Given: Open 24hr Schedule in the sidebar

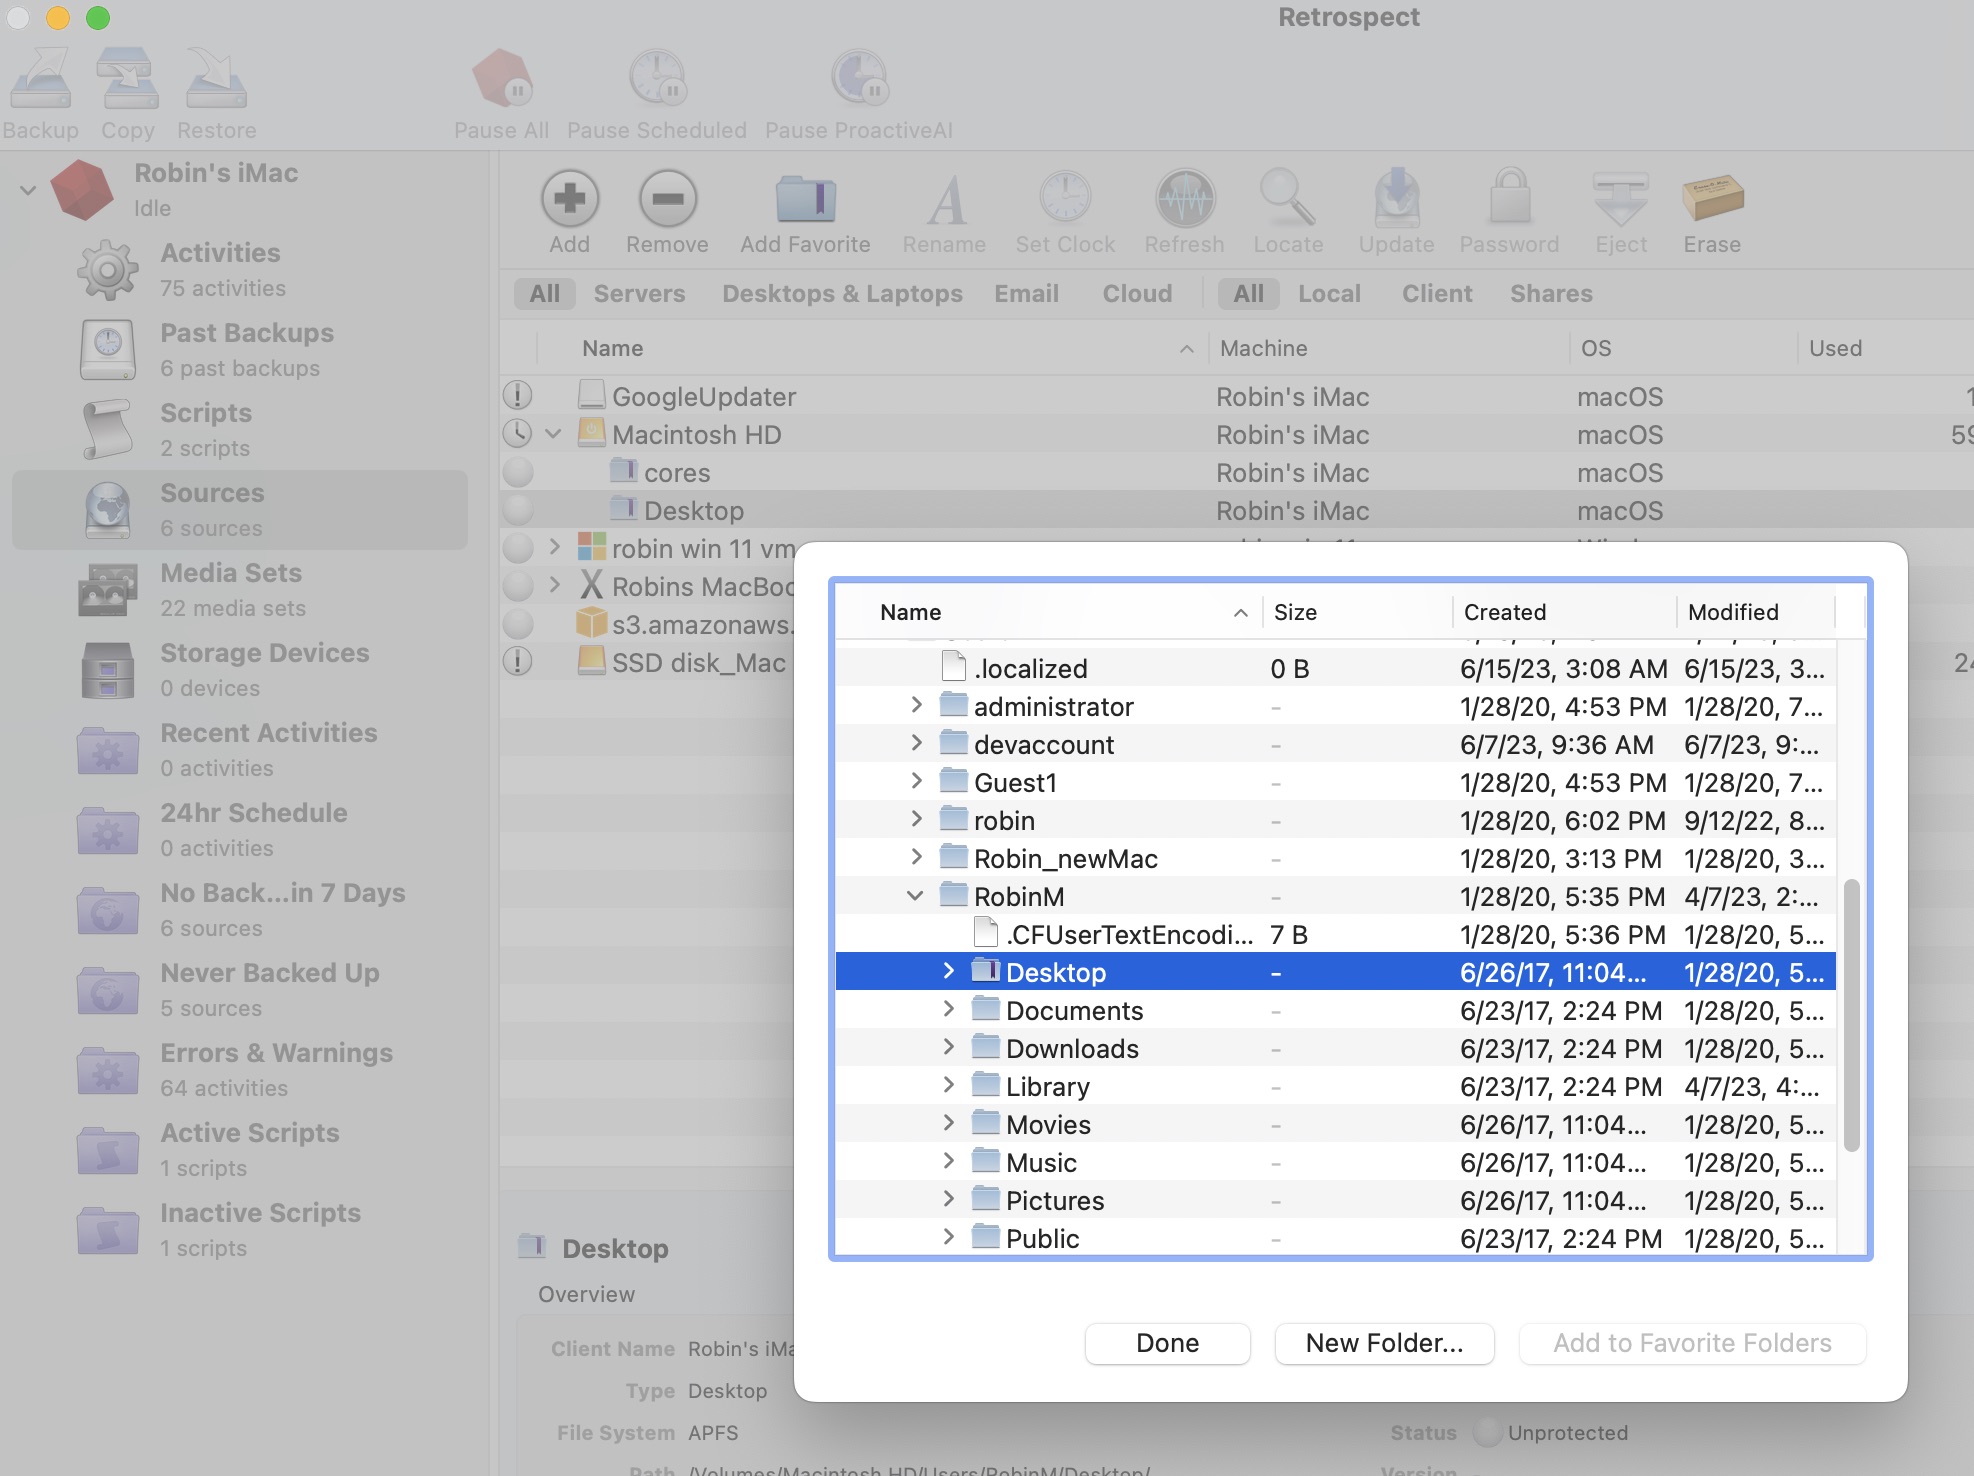Looking at the screenshot, I should tap(240, 830).
